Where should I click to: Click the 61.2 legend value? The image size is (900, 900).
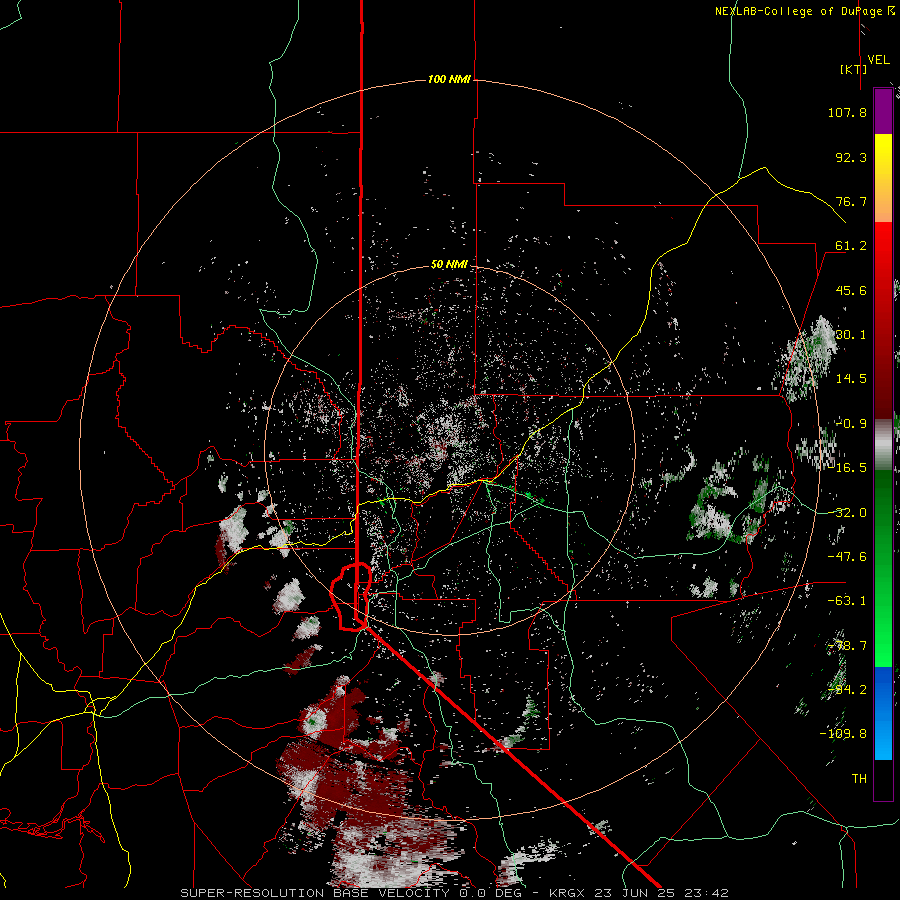[851, 246]
